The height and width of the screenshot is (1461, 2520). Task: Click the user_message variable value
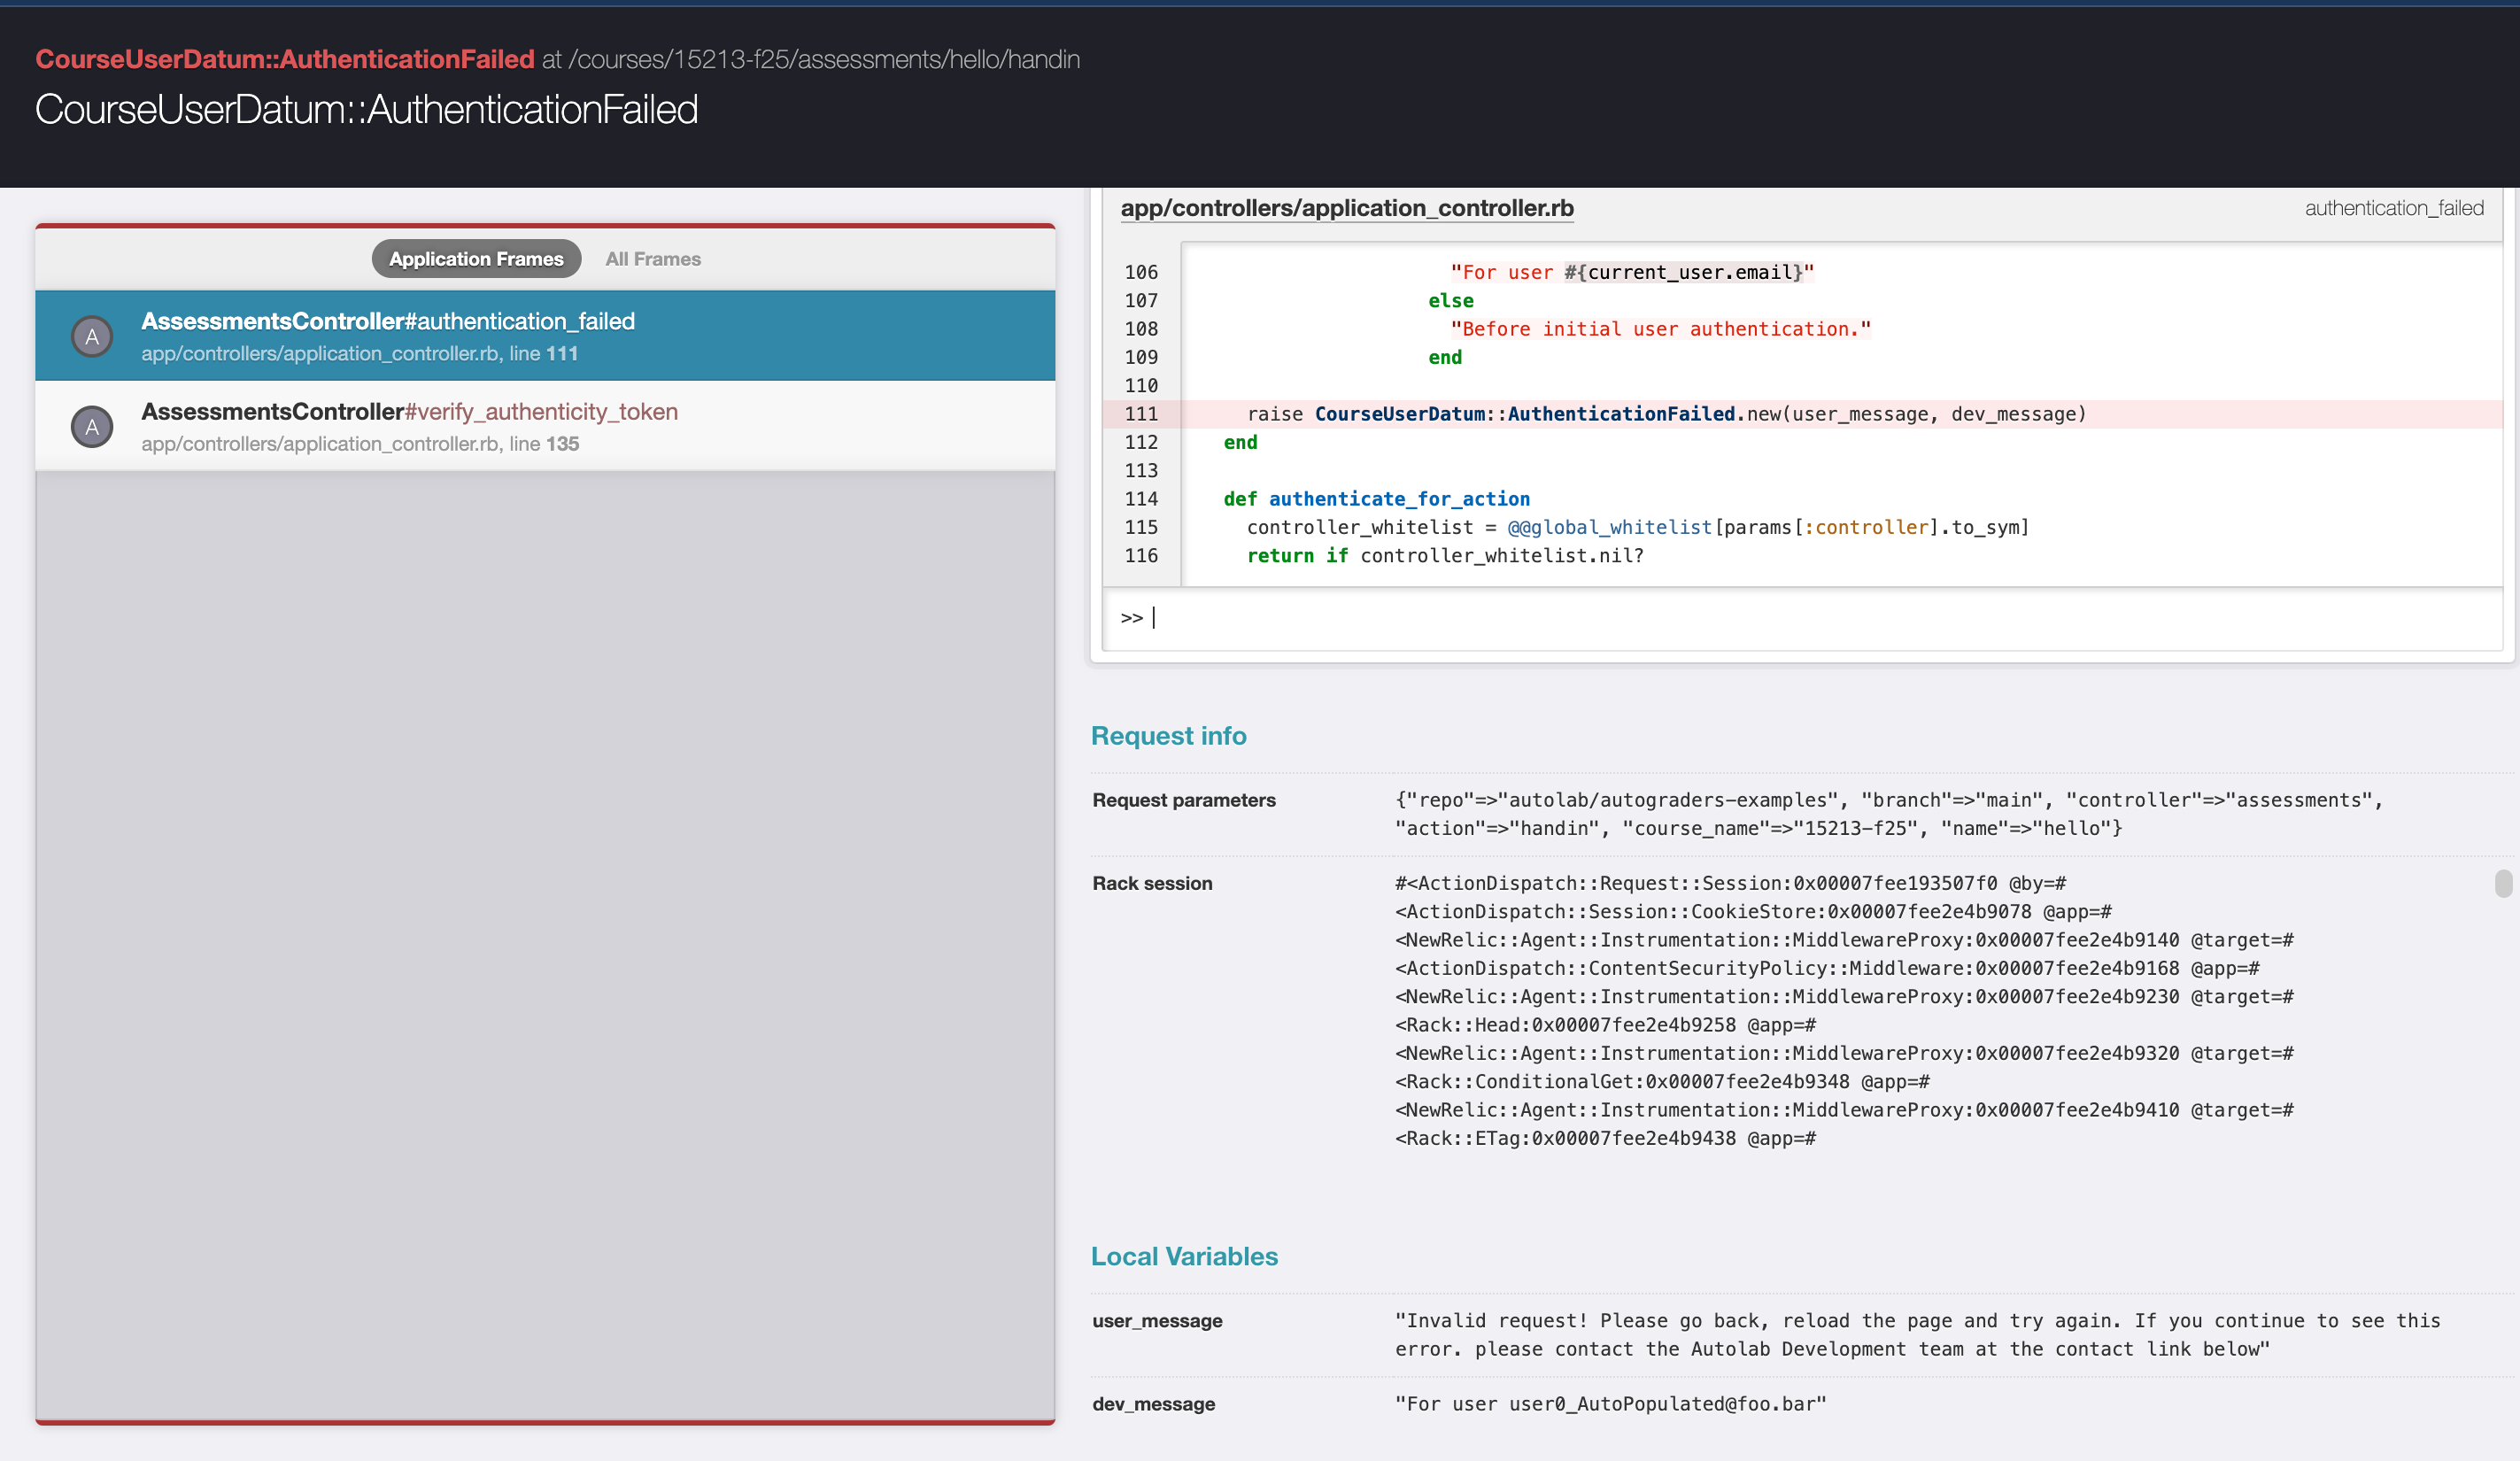point(1916,1334)
